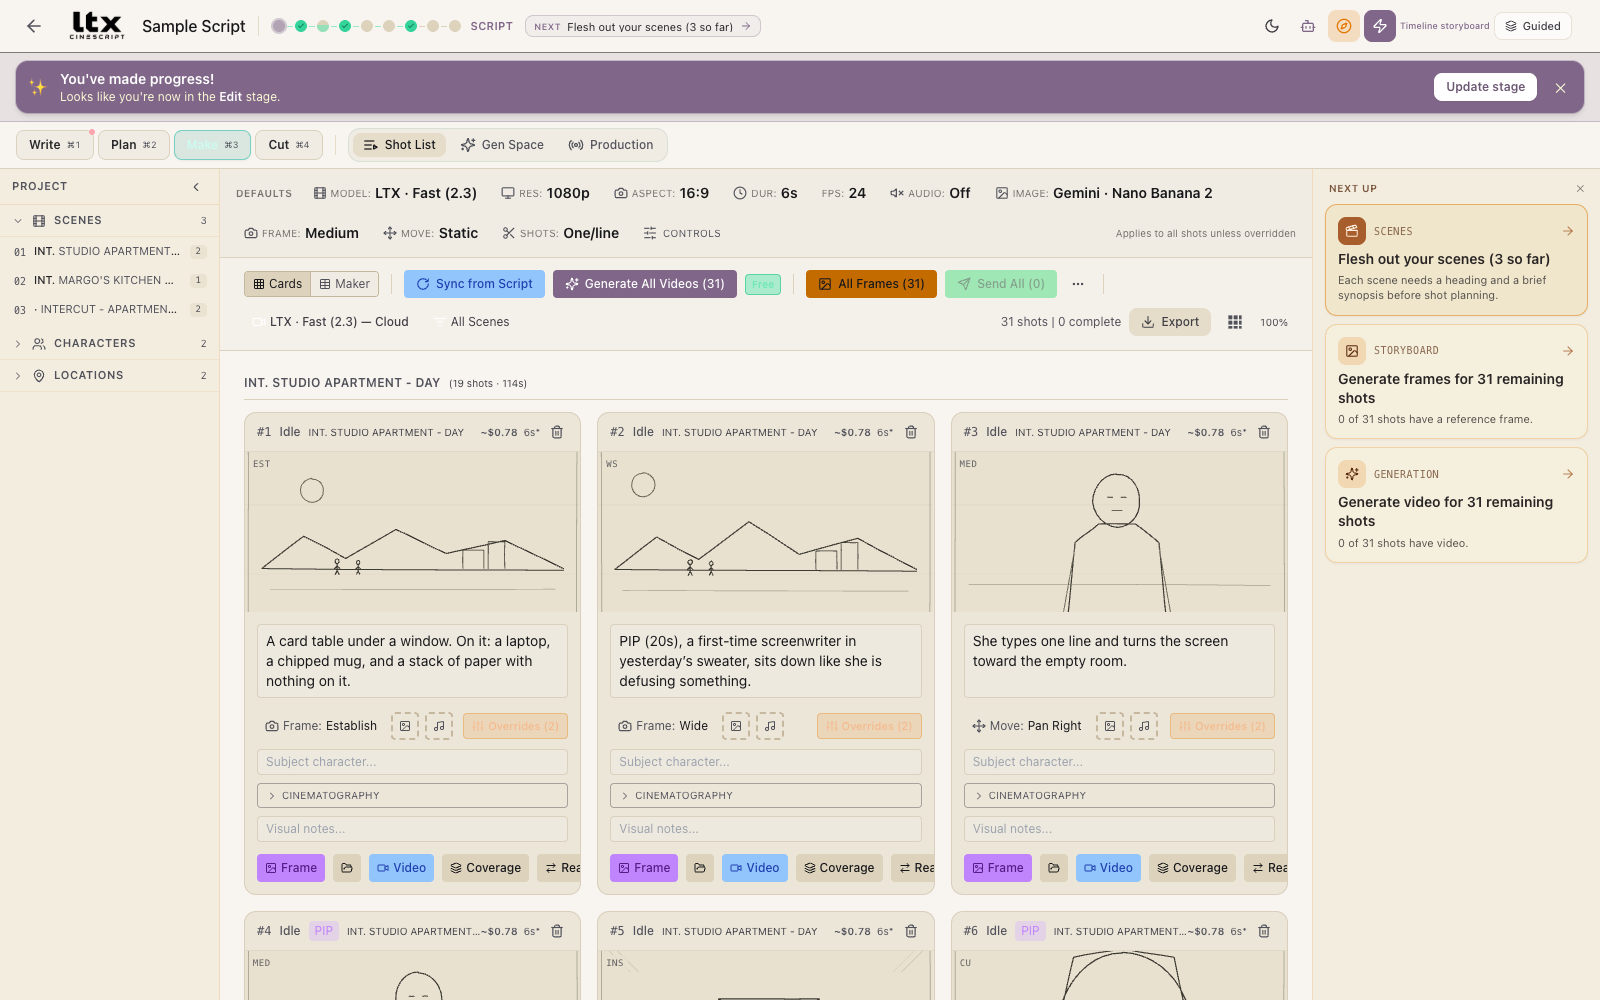Click the purple Frame button on shot #1
The height and width of the screenshot is (1000, 1600).
[x=291, y=868]
